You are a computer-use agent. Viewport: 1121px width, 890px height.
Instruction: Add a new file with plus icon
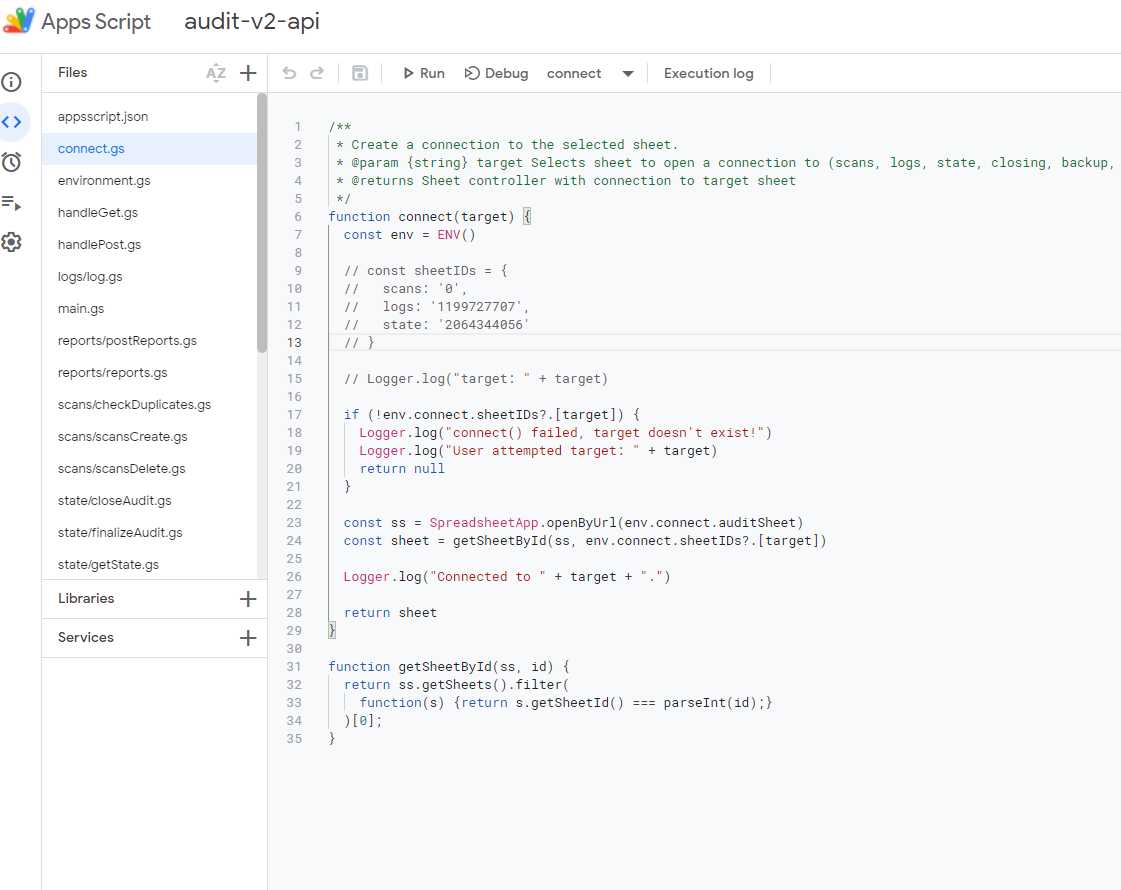(248, 73)
